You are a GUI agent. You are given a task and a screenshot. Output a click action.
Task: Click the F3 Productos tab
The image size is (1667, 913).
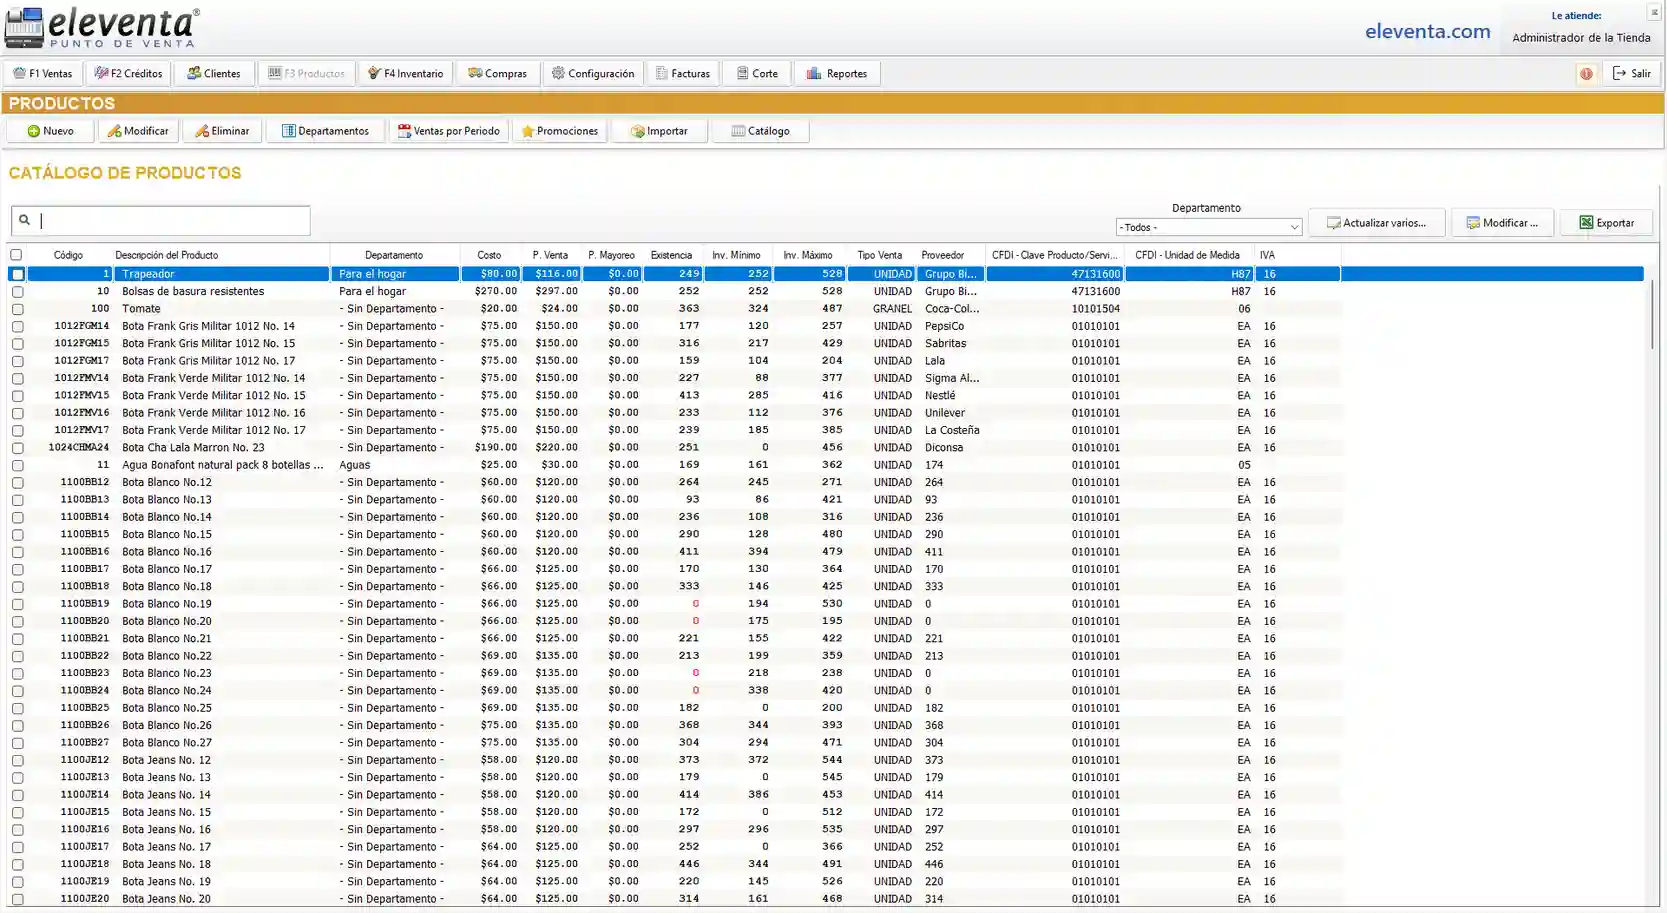click(x=306, y=74)
